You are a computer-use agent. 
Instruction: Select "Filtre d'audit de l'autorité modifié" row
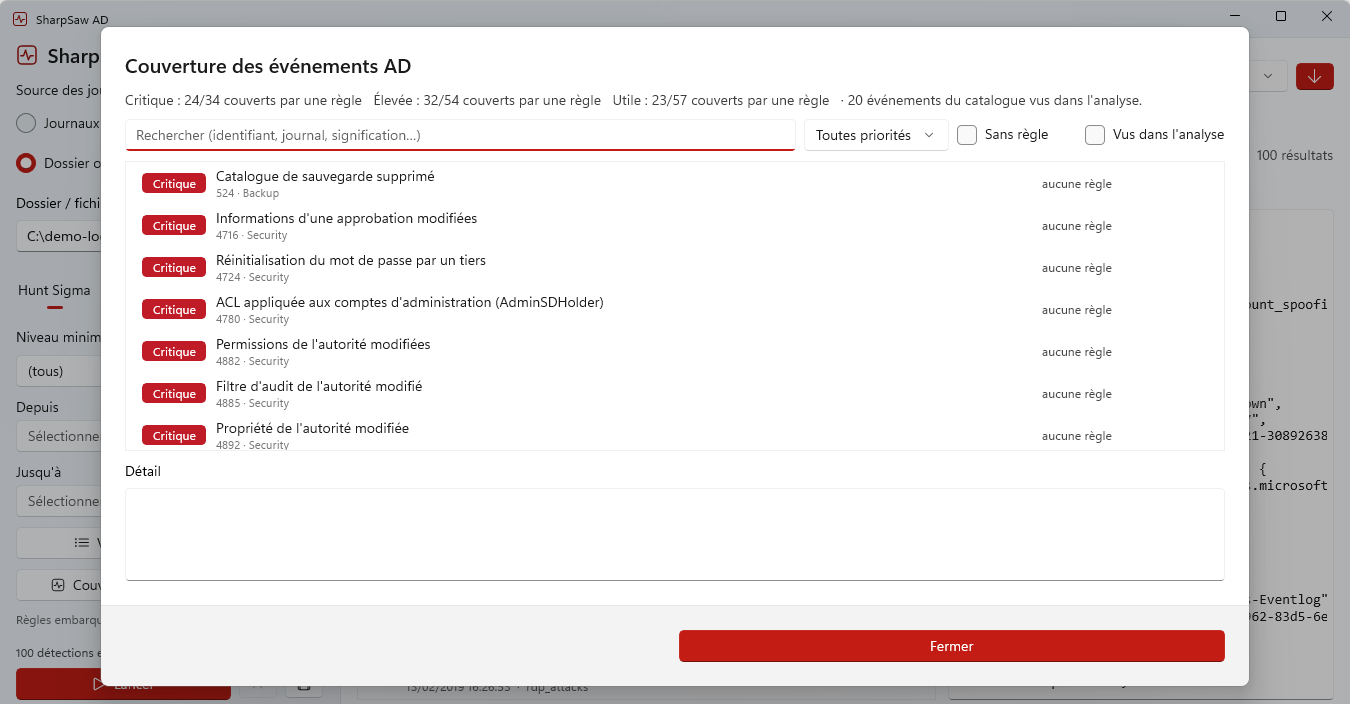pos(674,394)
